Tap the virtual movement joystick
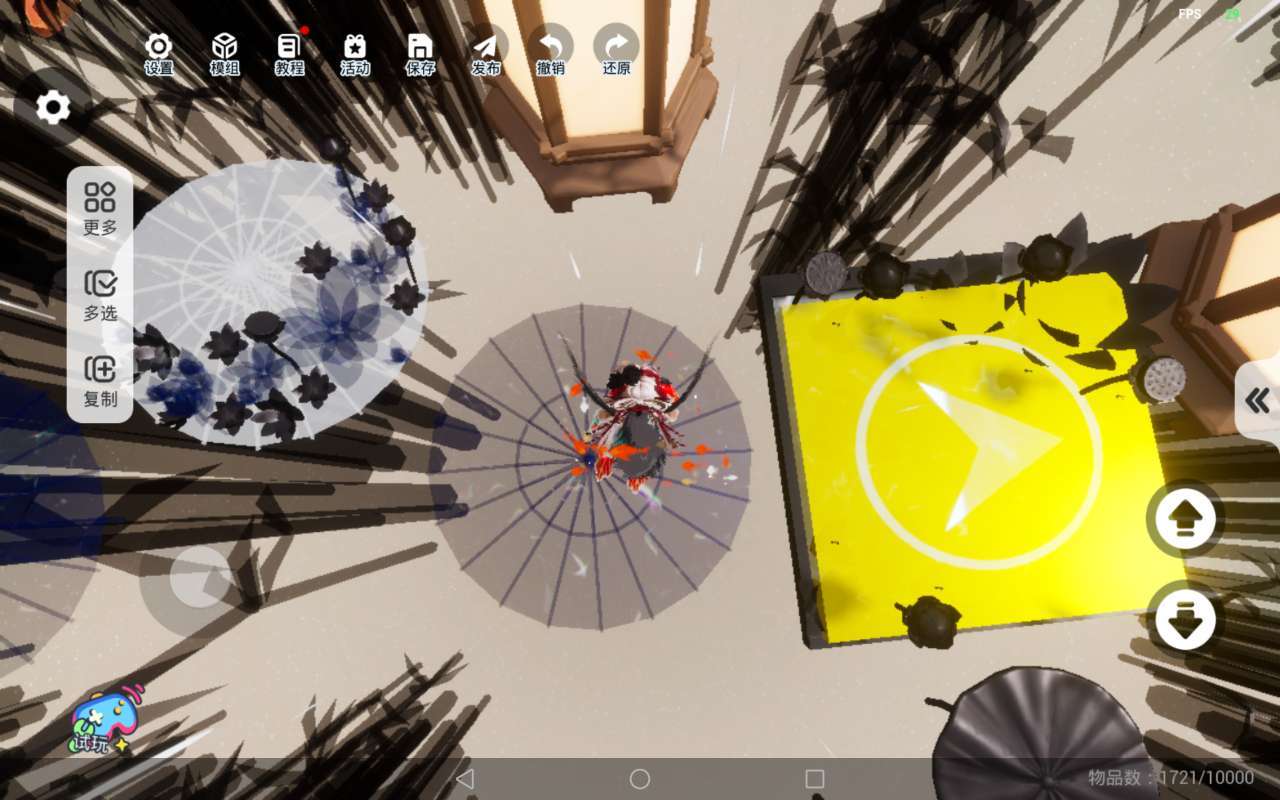Image resolution: width=1280 pixels, height=800 pixels. pyautogui.click(x=201, y=577)
